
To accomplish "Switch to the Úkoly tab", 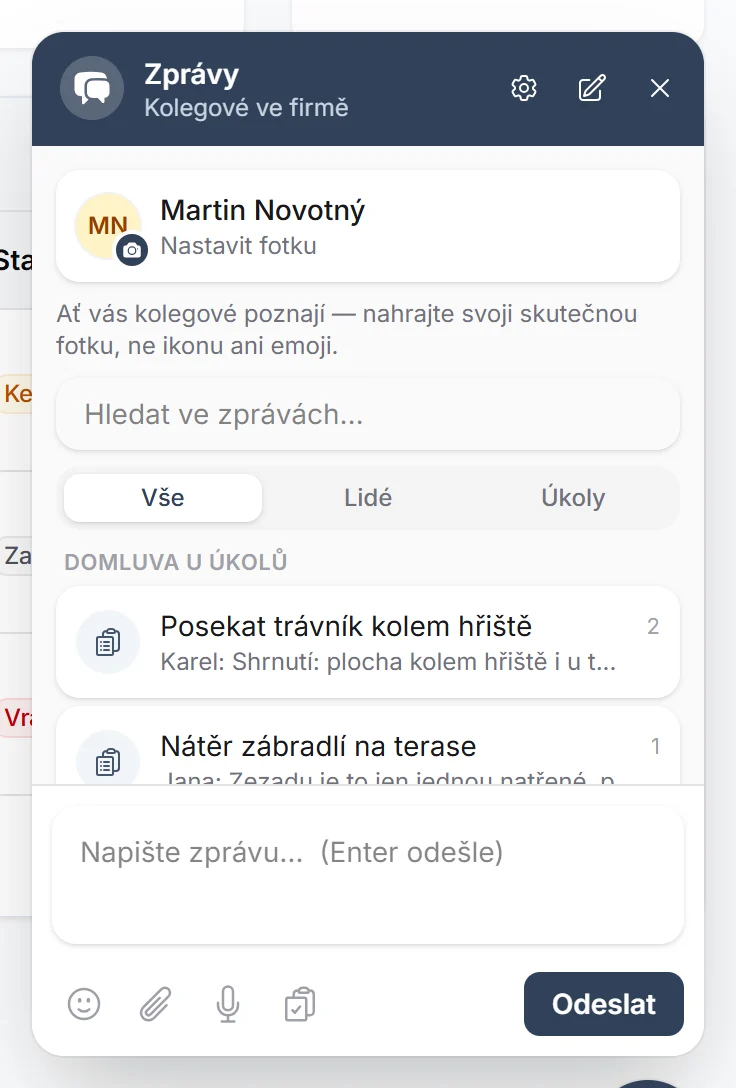I will (x=573, y=498).
